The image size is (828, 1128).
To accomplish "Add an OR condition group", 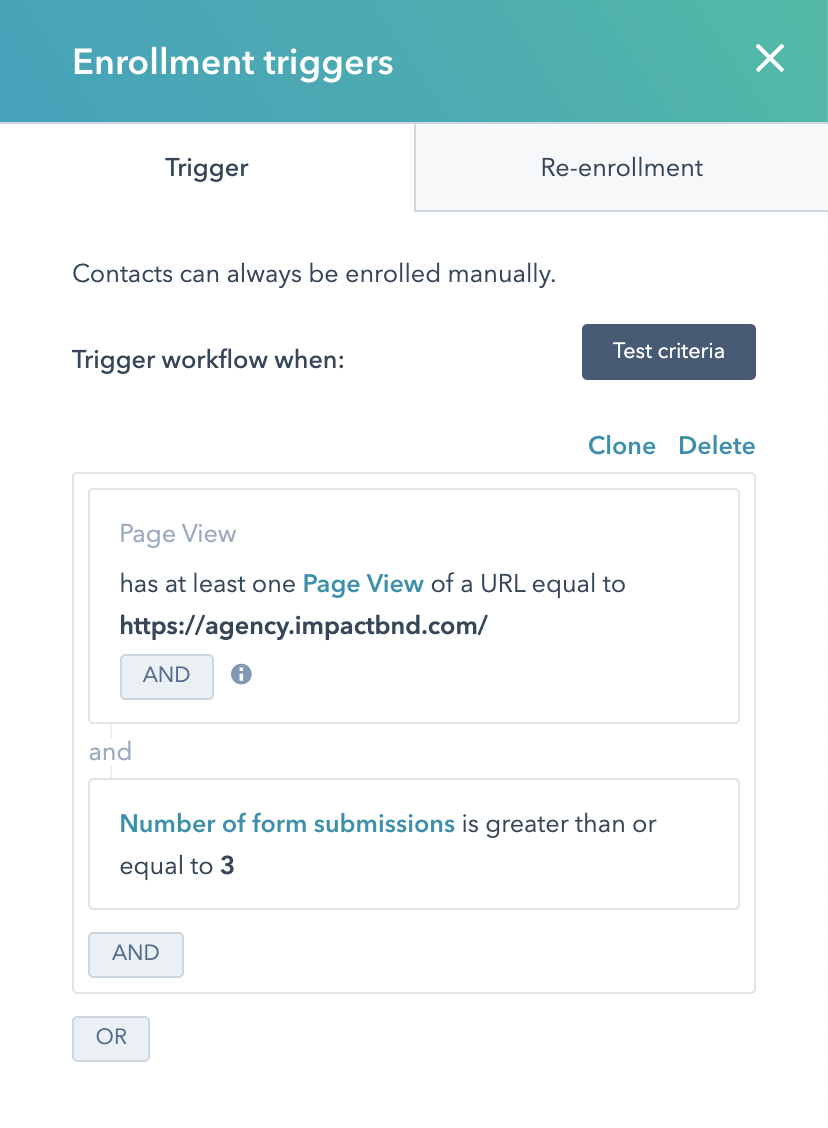I will pyautogui.click(x=110, y=1038).
